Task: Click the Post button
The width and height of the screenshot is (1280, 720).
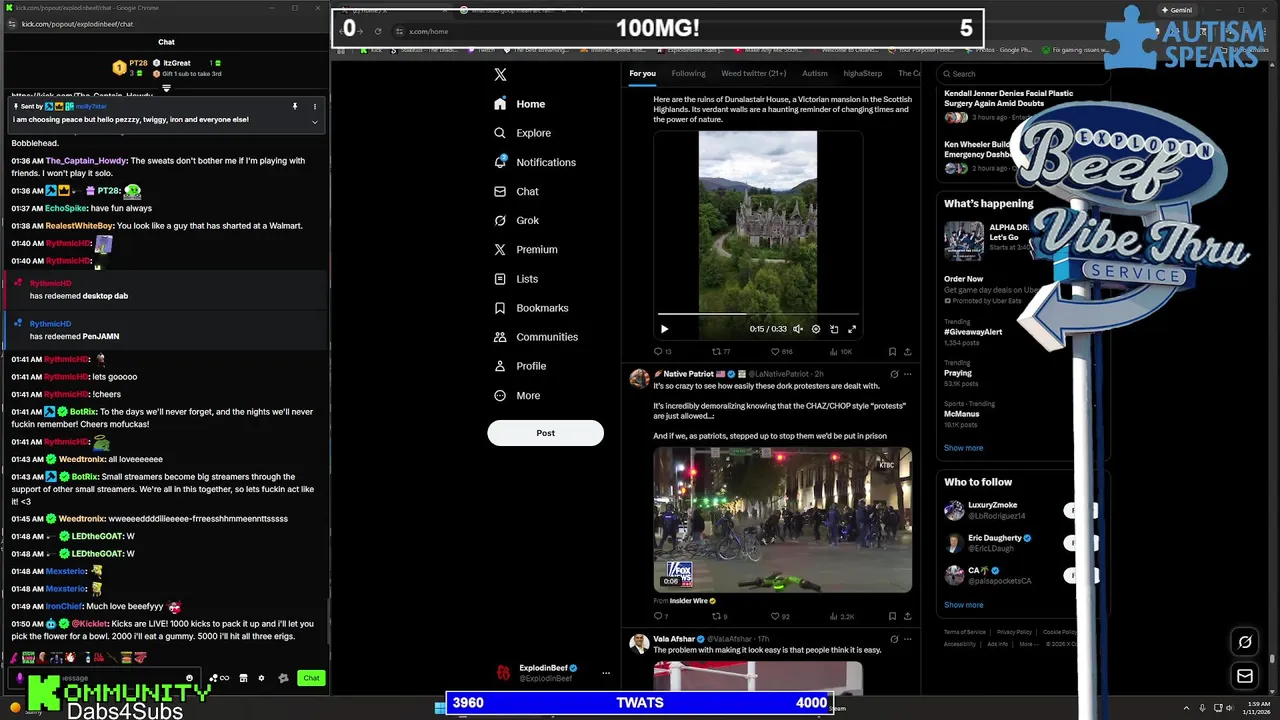Action: (545, 433)
